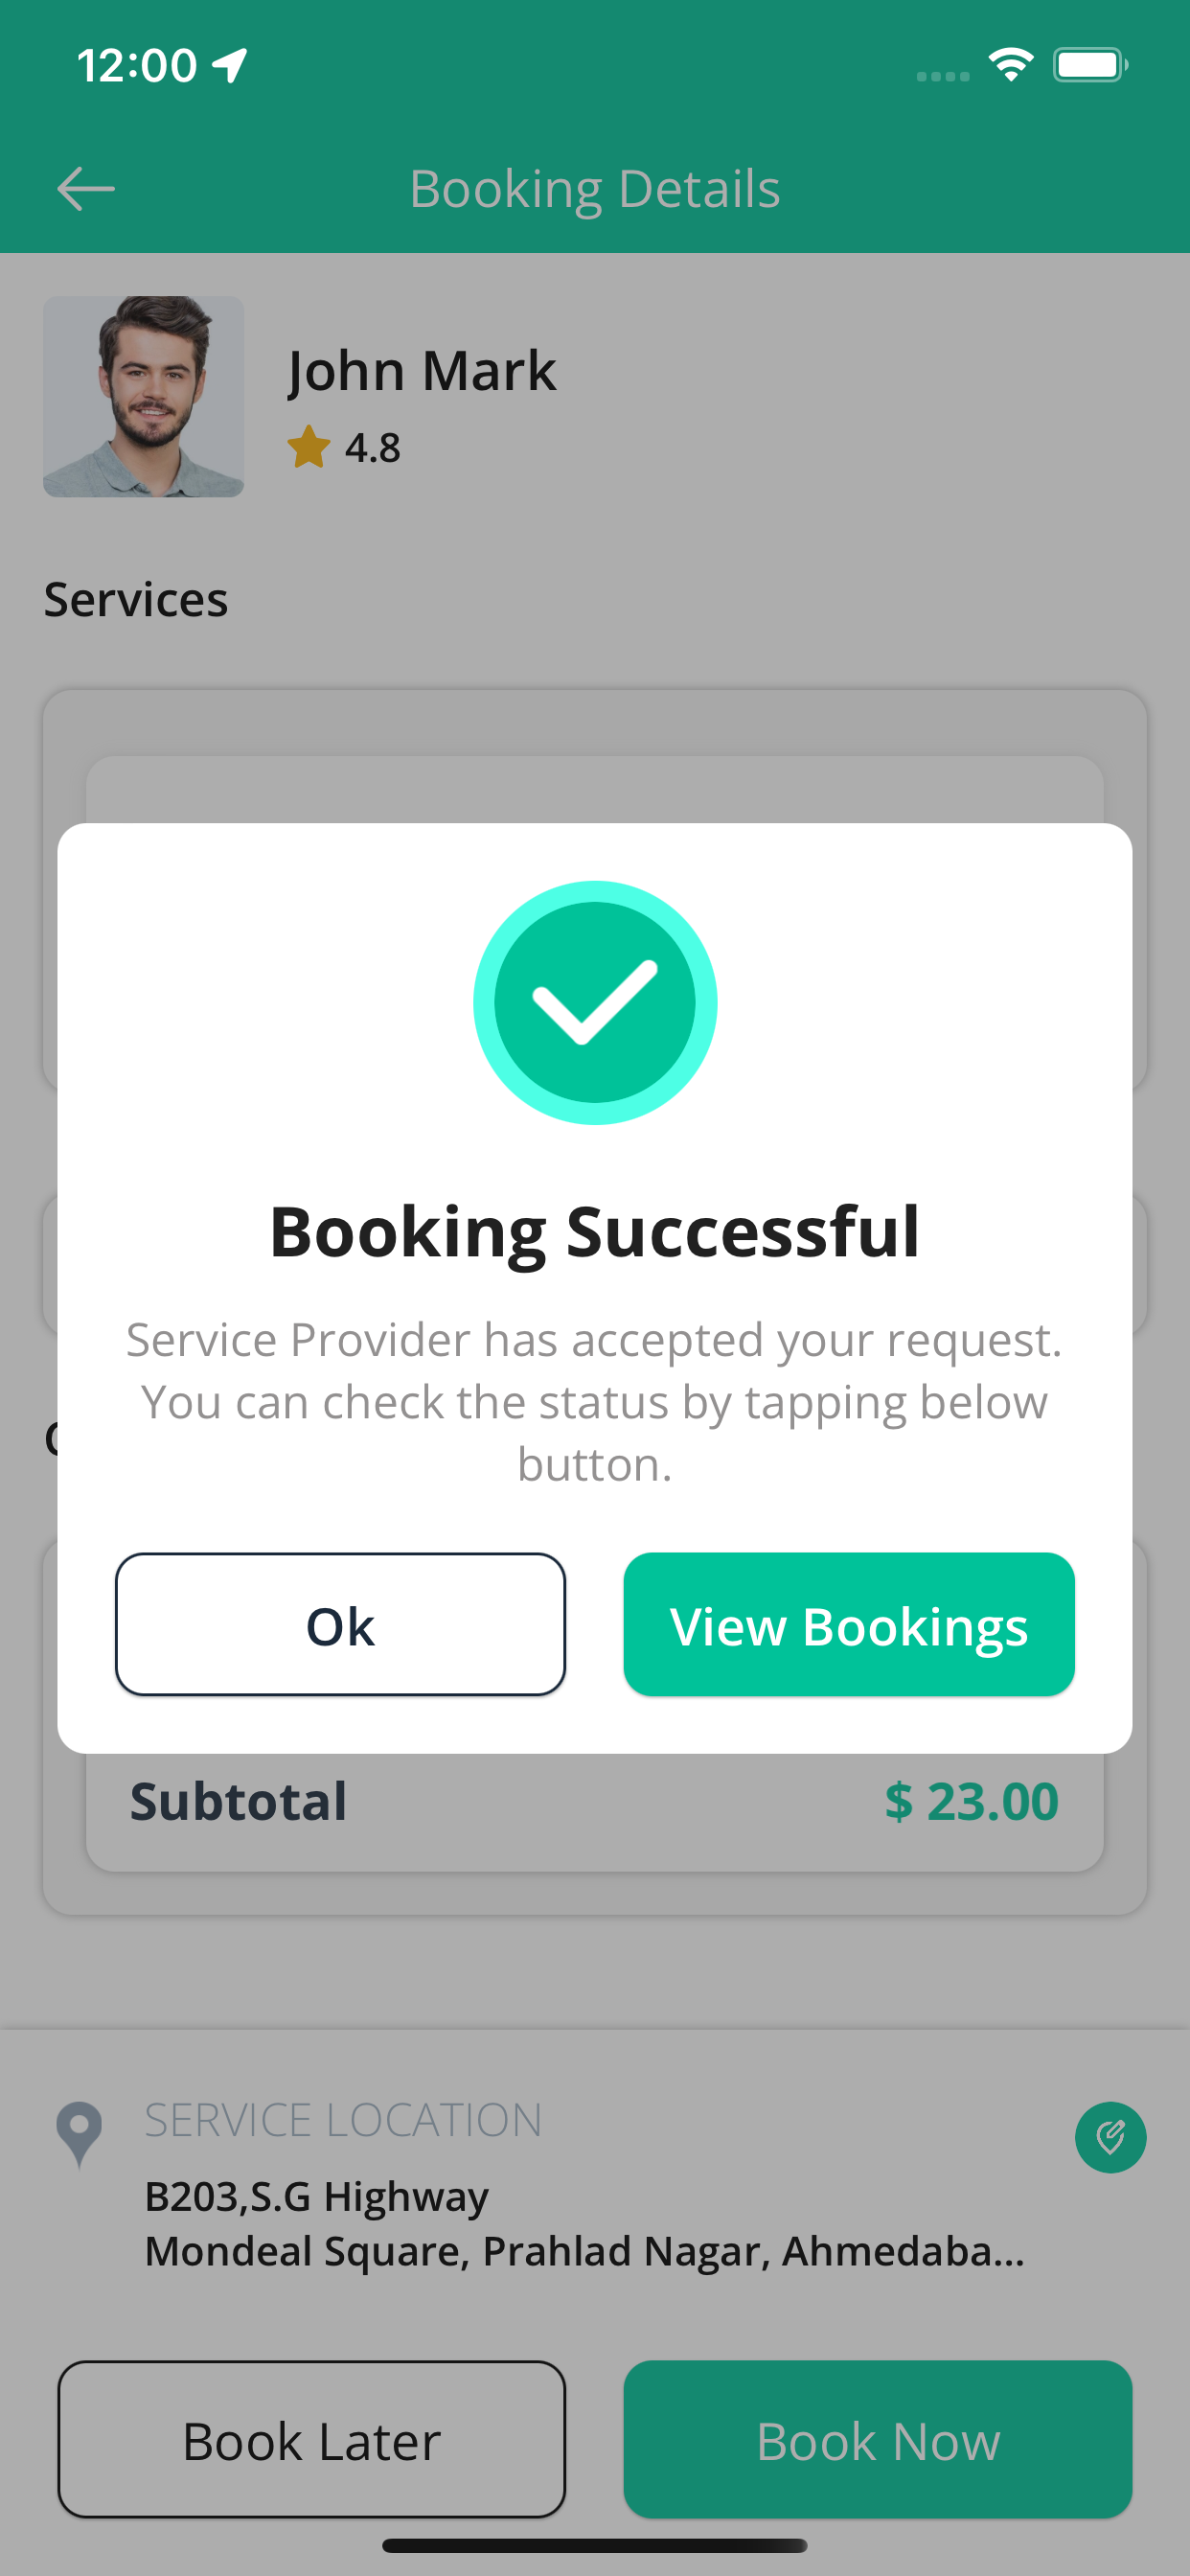Tap the John Mark provider name
Image resolution: width=1190 pixels, height=2576 pixels.
(x=421, y=371)
